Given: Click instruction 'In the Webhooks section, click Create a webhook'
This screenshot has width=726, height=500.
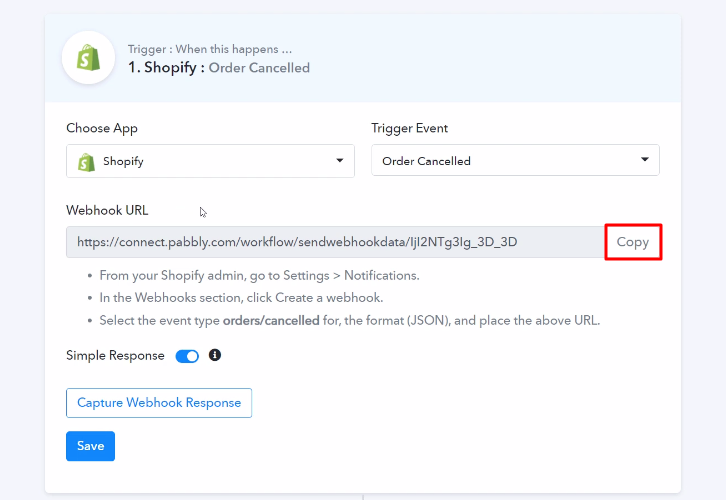Looking at the screenshot, I should [241, 298].
